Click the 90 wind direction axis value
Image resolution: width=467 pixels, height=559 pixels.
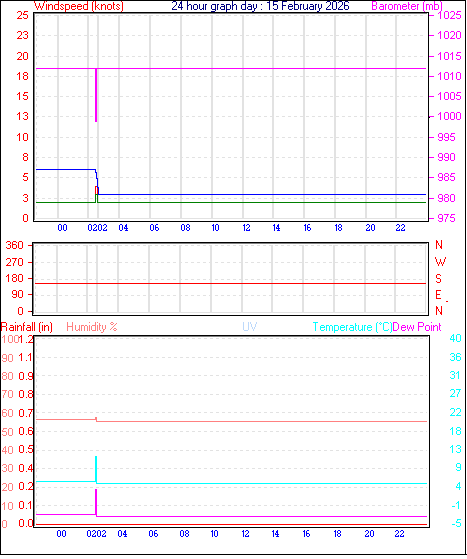[x=17, y=294]
